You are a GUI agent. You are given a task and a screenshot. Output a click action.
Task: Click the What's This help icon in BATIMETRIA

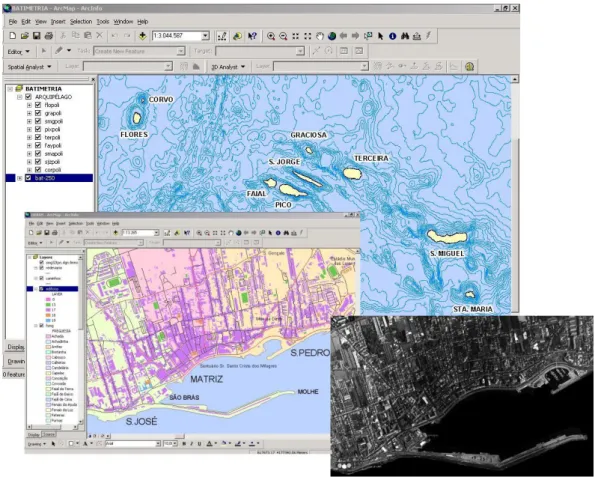pos(252,36)
